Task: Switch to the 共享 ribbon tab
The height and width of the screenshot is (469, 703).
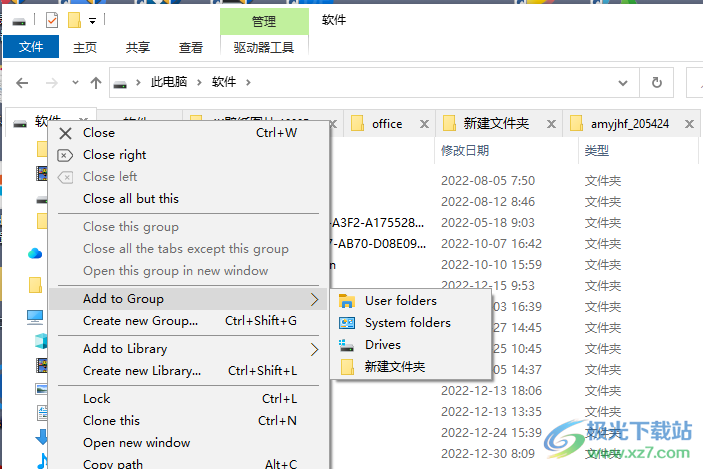Action: pyautogui.click(x=138, y=47)
